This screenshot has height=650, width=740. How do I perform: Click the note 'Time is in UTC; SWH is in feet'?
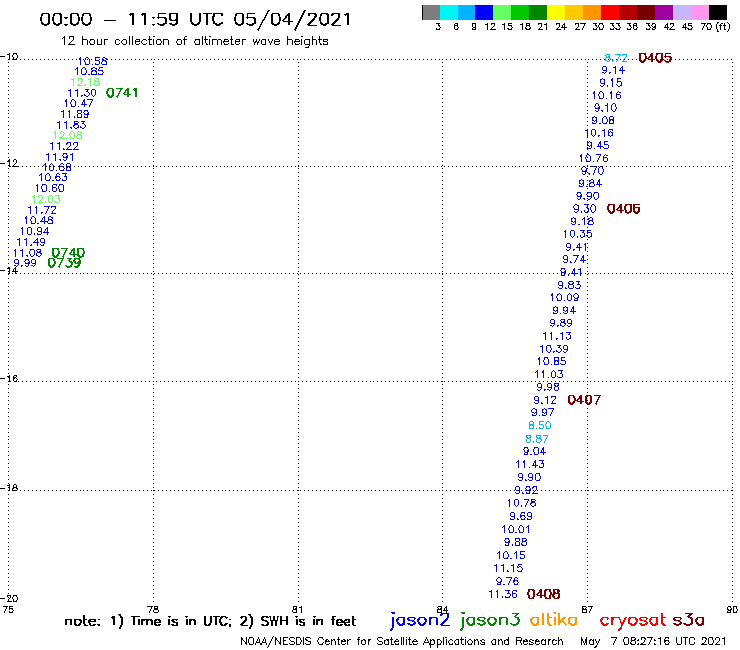click(x=210, y=621)
